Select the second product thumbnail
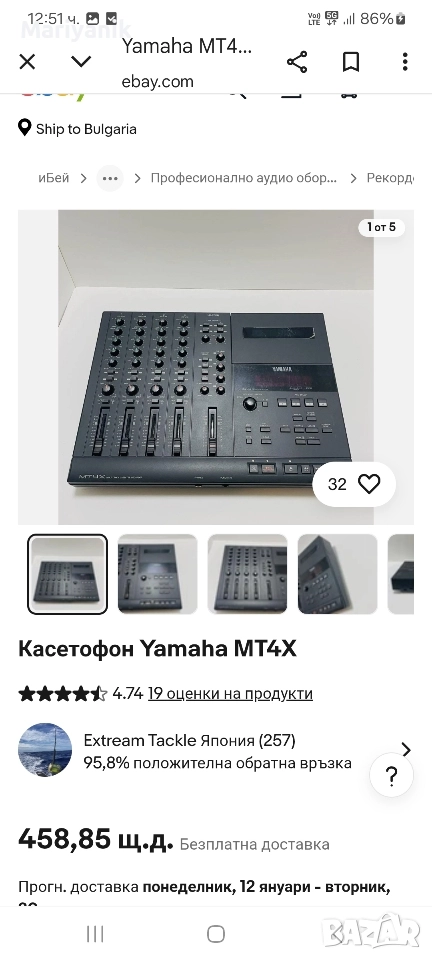Image resolution: width=432 pixels, height=960 pixels. pos(157,574)
